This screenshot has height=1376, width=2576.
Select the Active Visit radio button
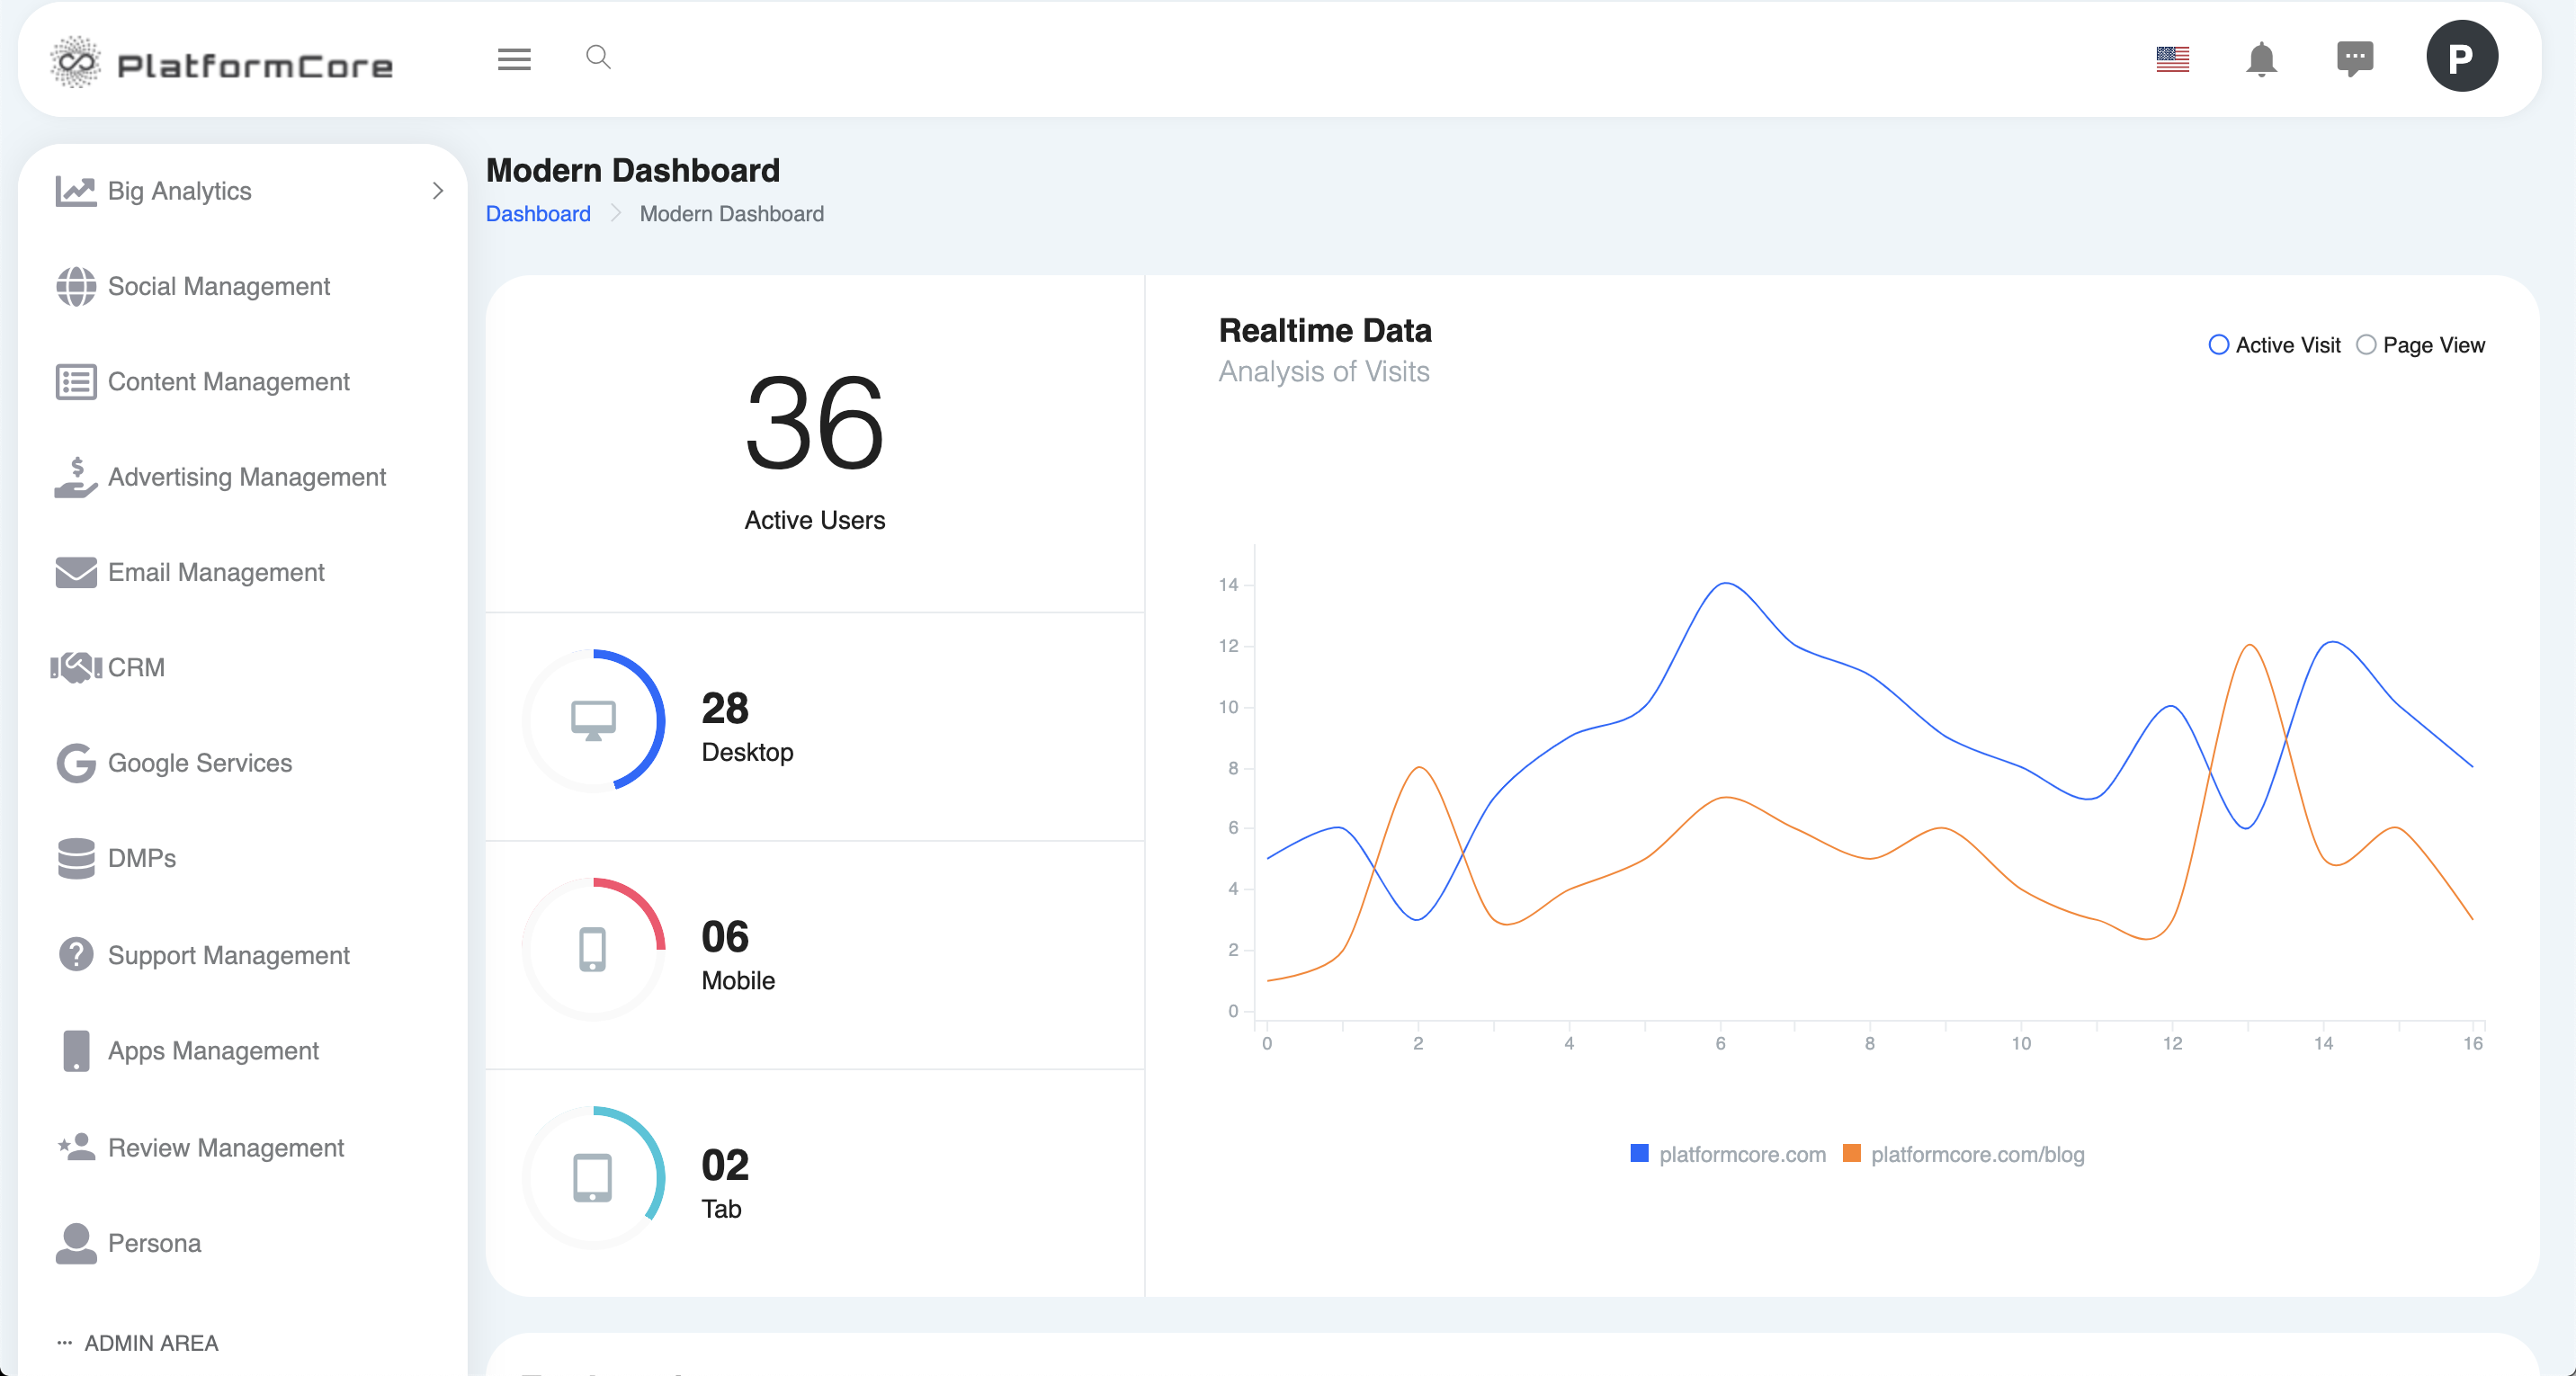pos(2218,345)
